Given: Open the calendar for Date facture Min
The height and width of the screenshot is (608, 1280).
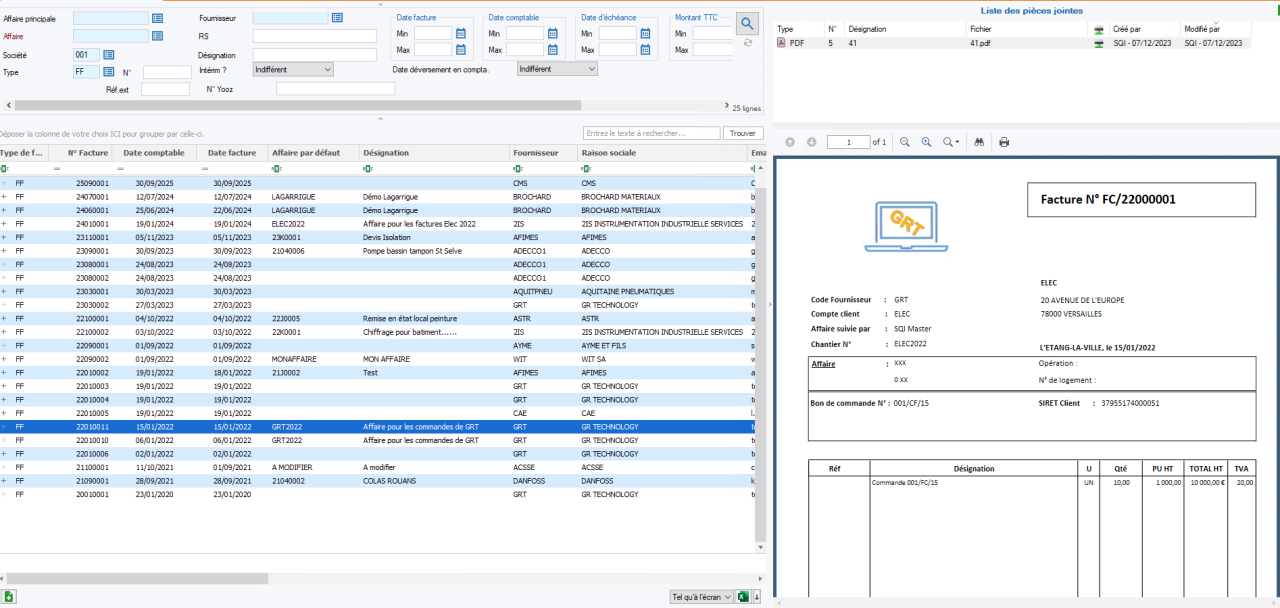Looking at the screenshot, I should pyautogui.click(x=459, y=32).
